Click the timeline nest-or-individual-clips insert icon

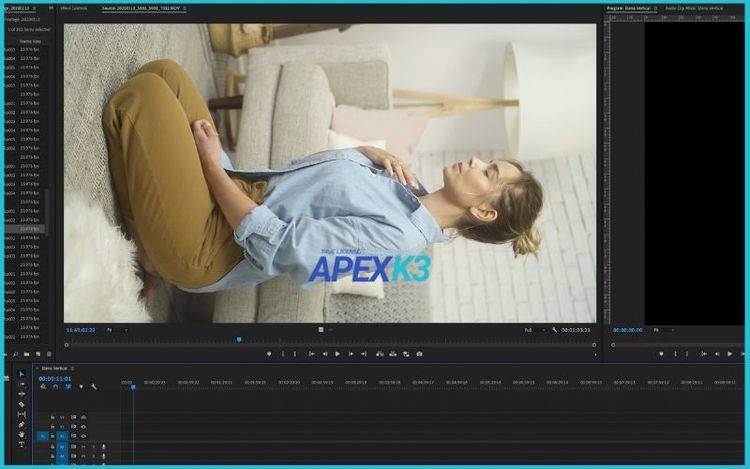click(x=43, y=386)
